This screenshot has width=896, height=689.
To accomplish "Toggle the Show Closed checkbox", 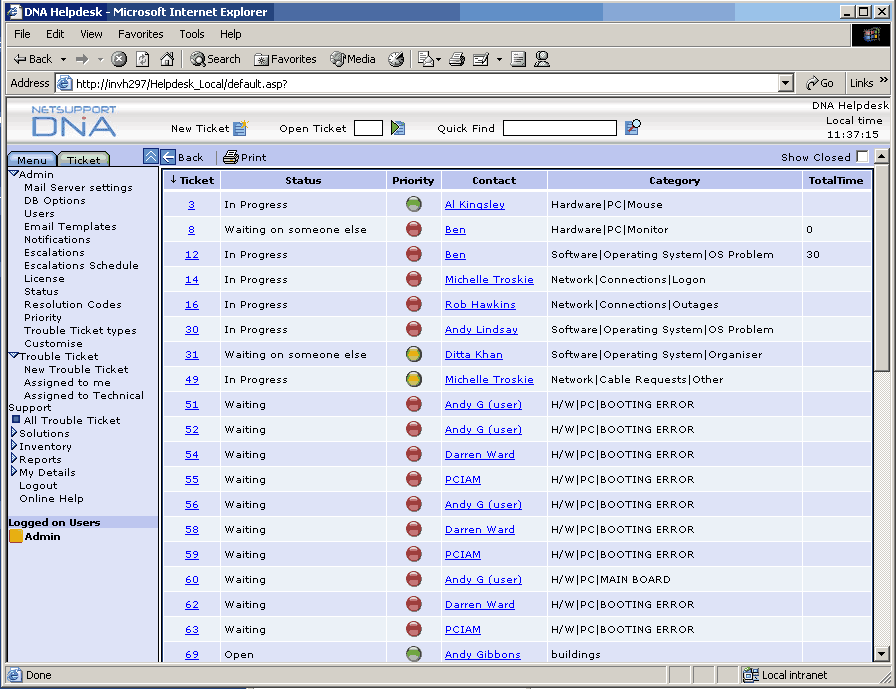I will click(863, 157).
